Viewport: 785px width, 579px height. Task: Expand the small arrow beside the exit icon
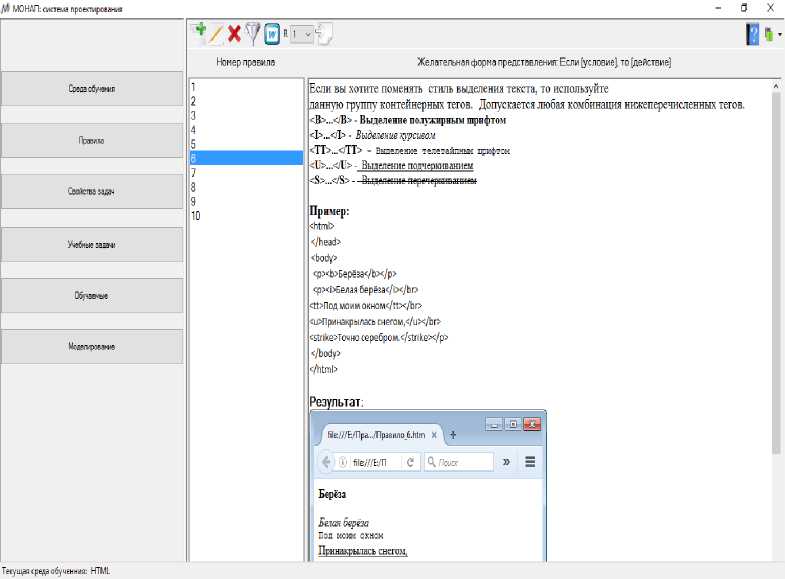(779, 35)
